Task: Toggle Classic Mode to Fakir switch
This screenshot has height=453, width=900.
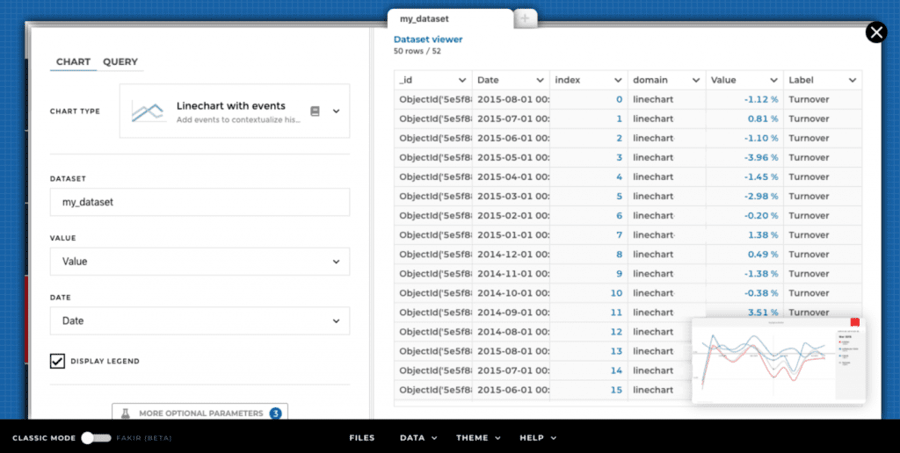Action: (x=95, y=438)
